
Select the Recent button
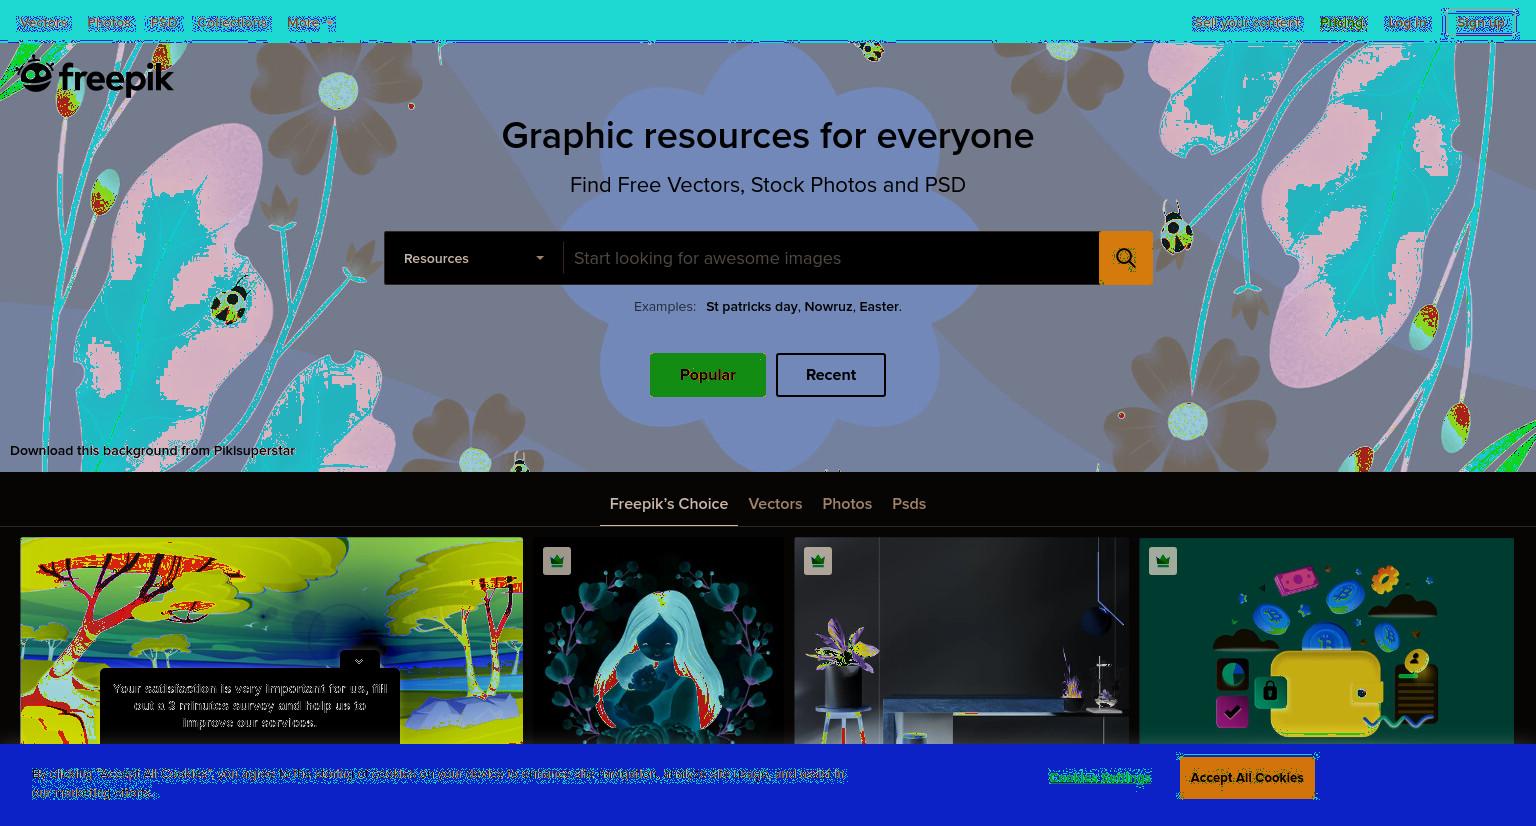pyautogui.click(x=831, y=375)
